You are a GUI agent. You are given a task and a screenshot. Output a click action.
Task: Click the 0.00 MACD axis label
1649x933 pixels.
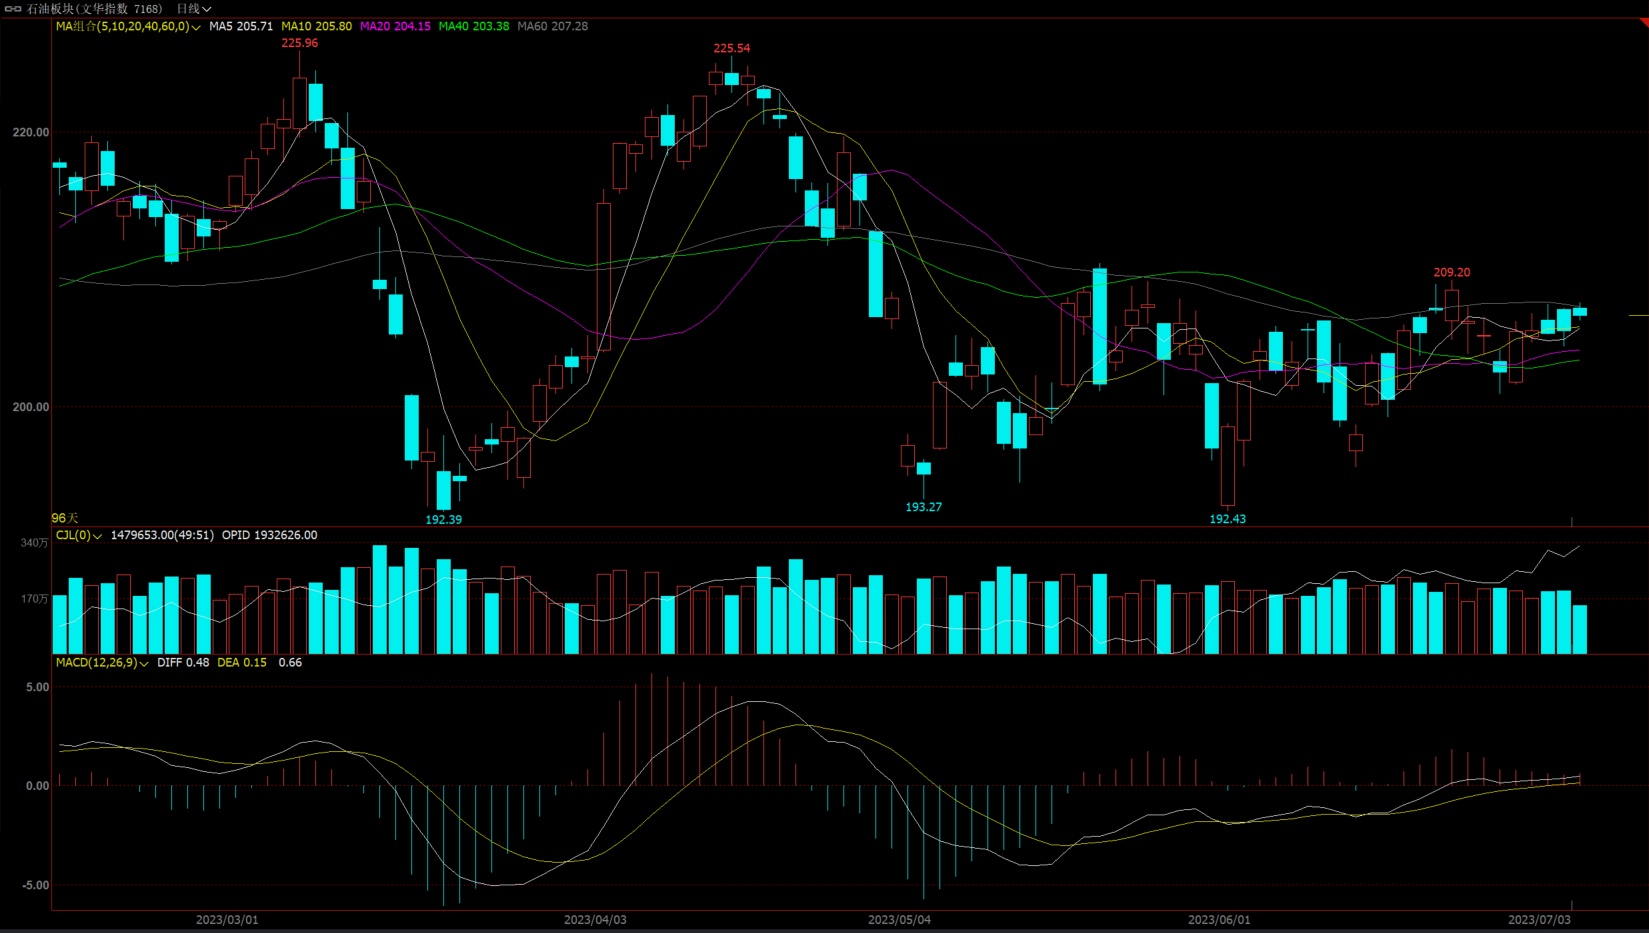point(38,786)
